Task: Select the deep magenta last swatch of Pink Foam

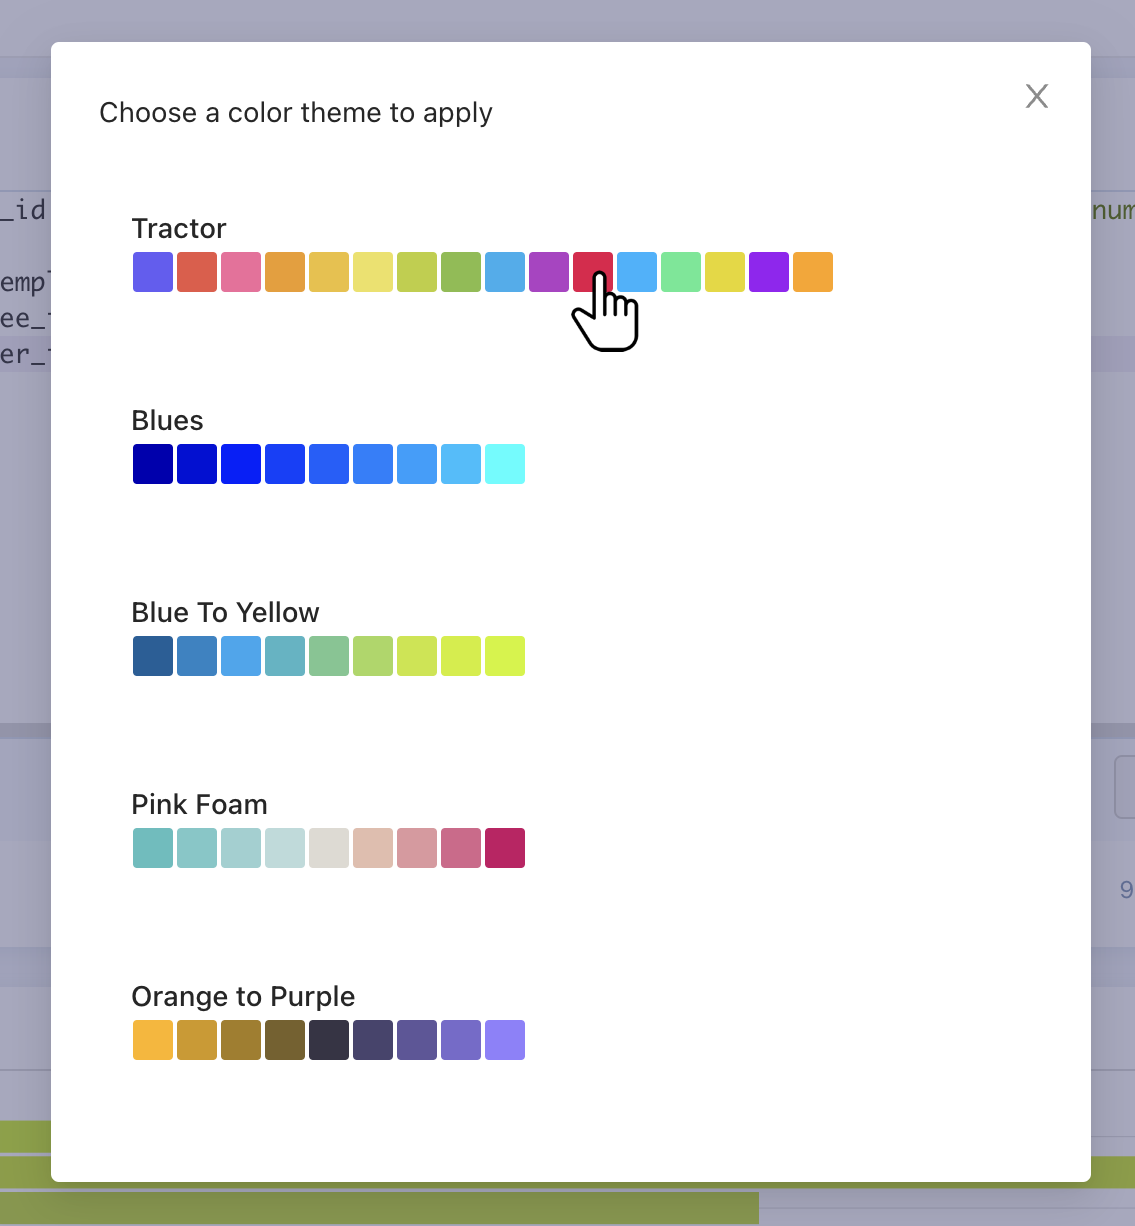Action: click(x=504, y=847)
